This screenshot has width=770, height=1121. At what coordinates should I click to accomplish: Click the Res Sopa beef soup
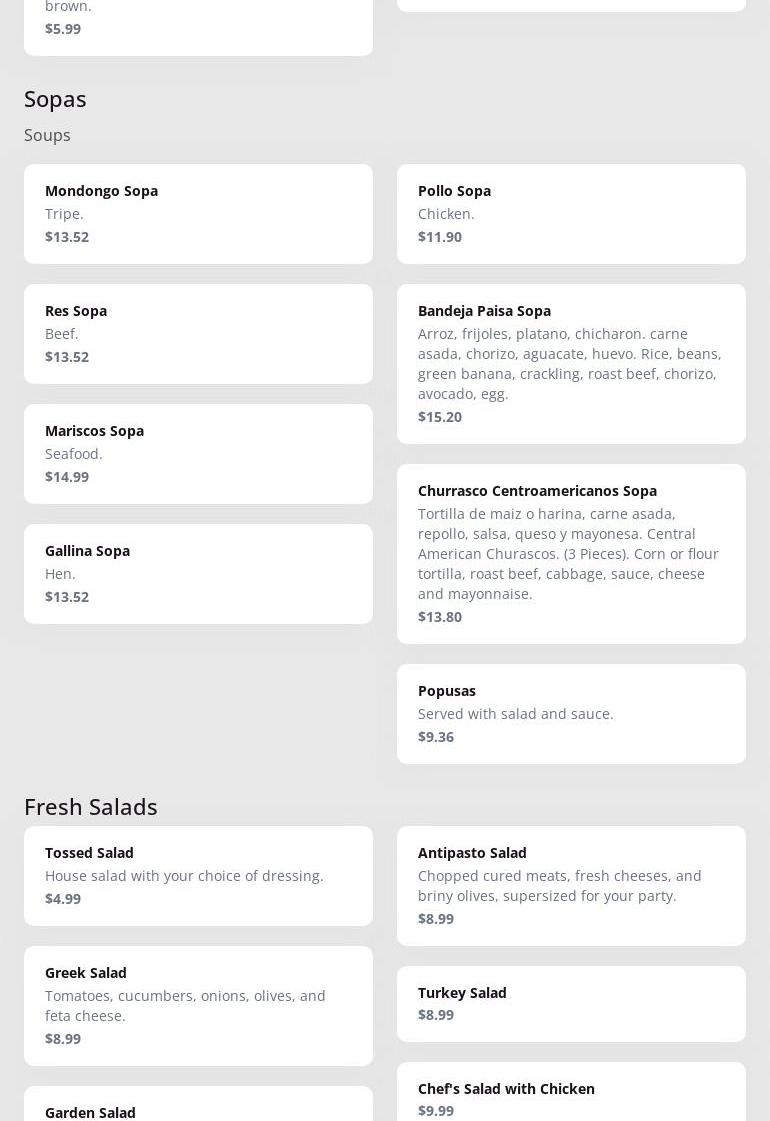198,334
